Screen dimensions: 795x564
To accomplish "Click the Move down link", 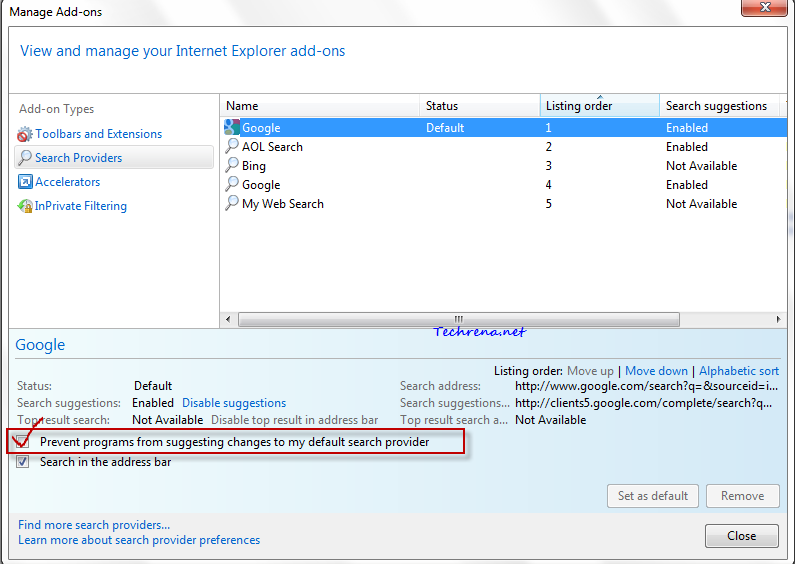I will [x=656, y=371].
